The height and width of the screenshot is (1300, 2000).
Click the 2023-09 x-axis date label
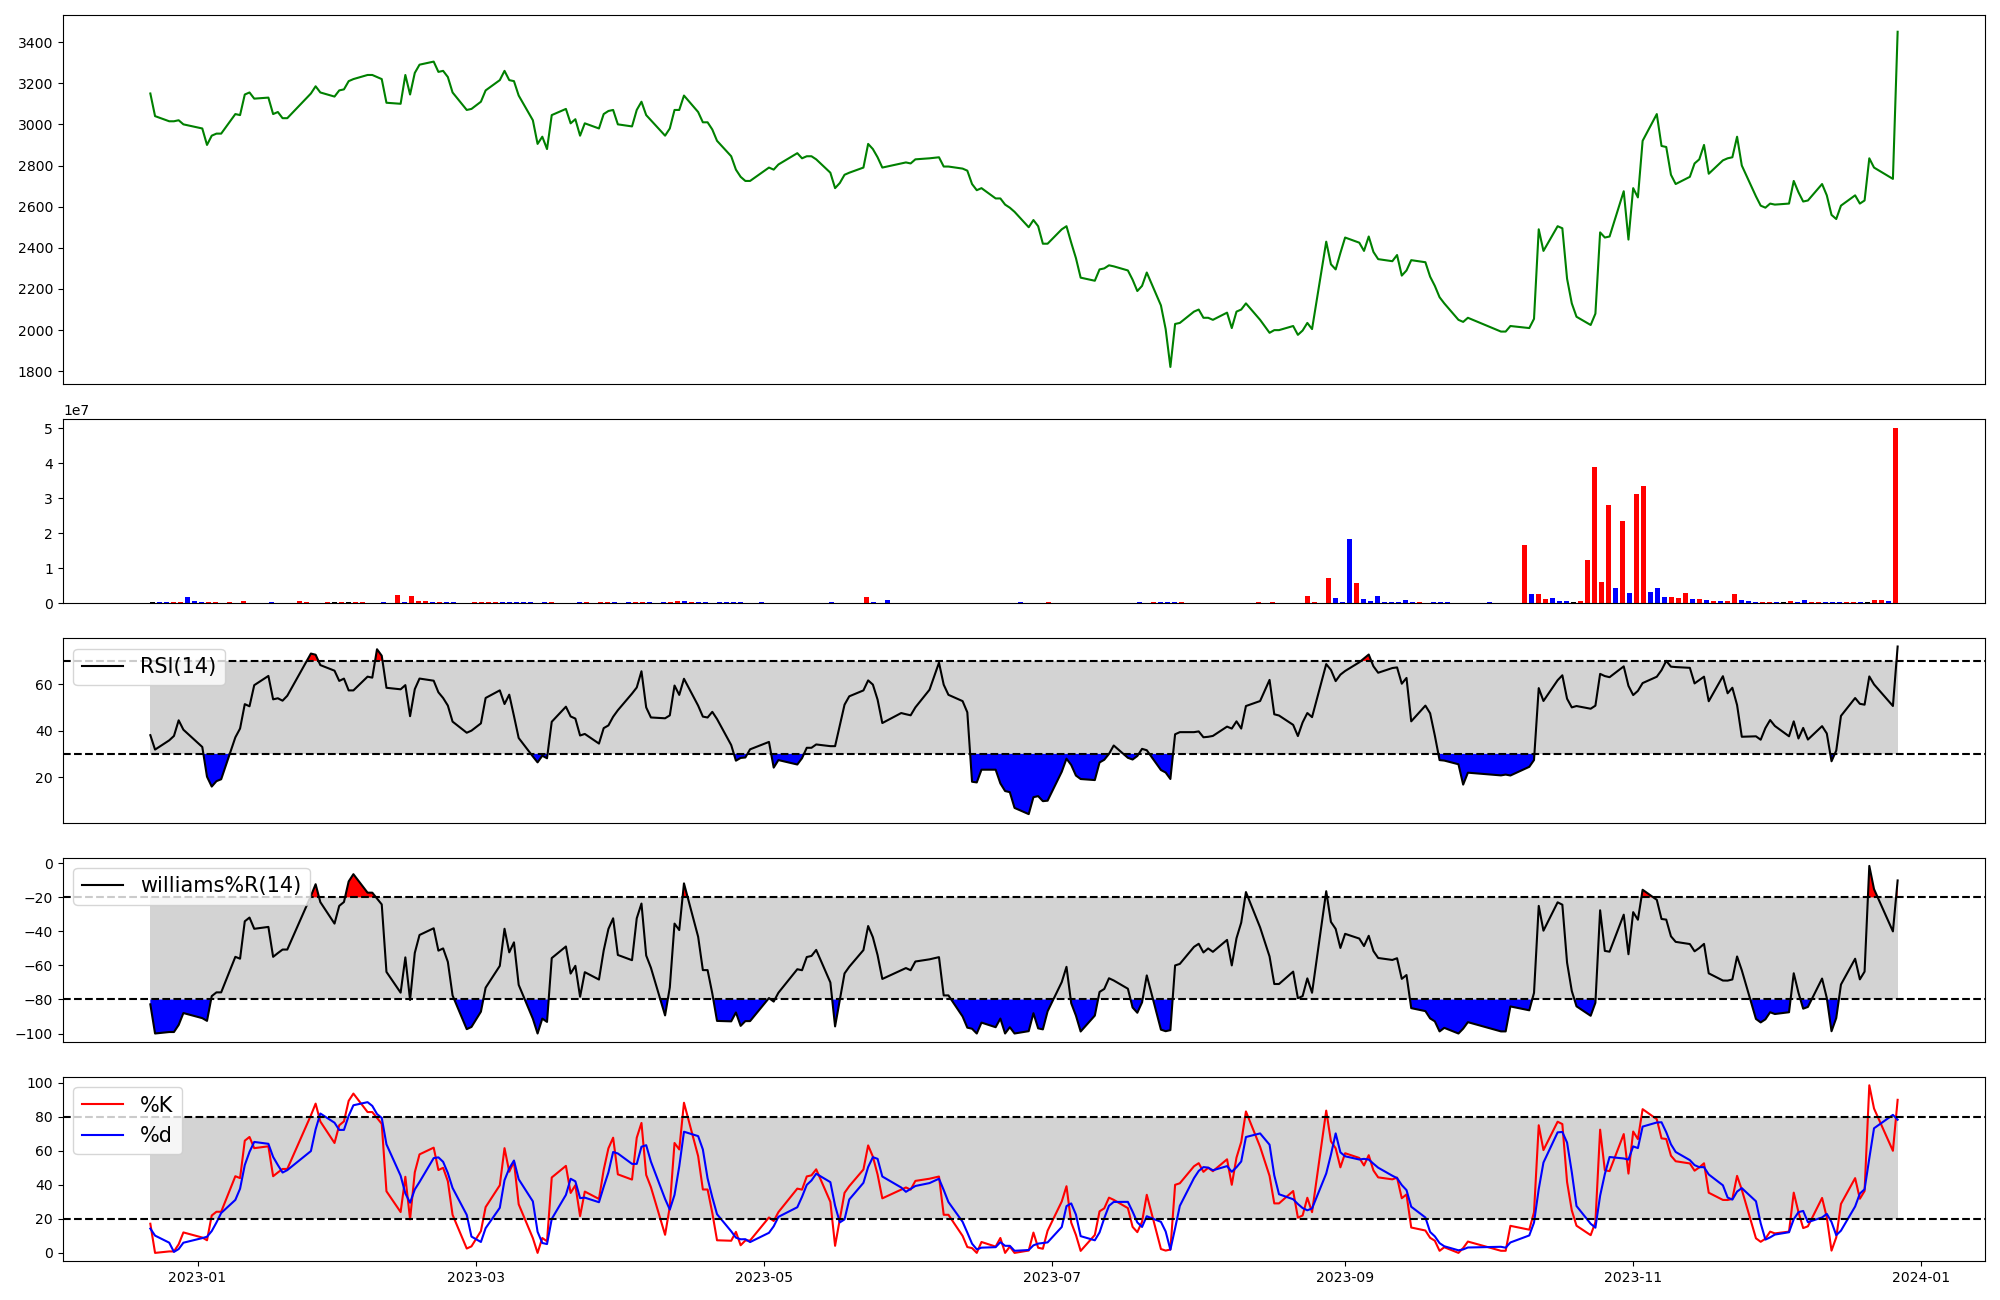(1345, 1277)
